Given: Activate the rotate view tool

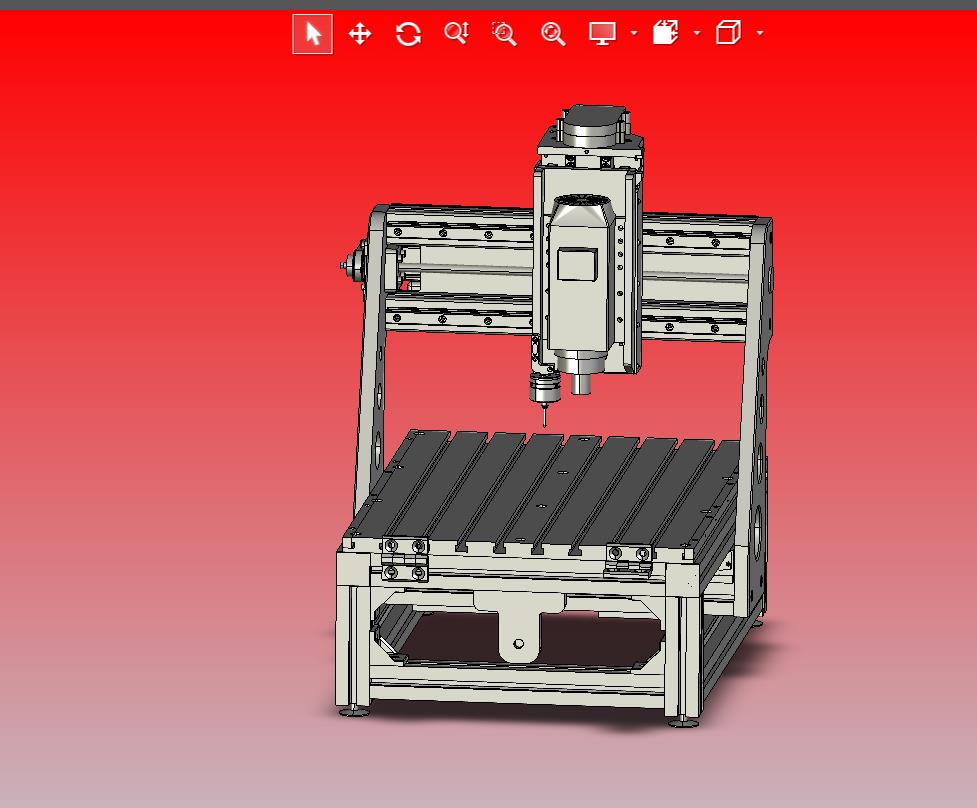Looking at the screenshot, I should coord(408,34).
